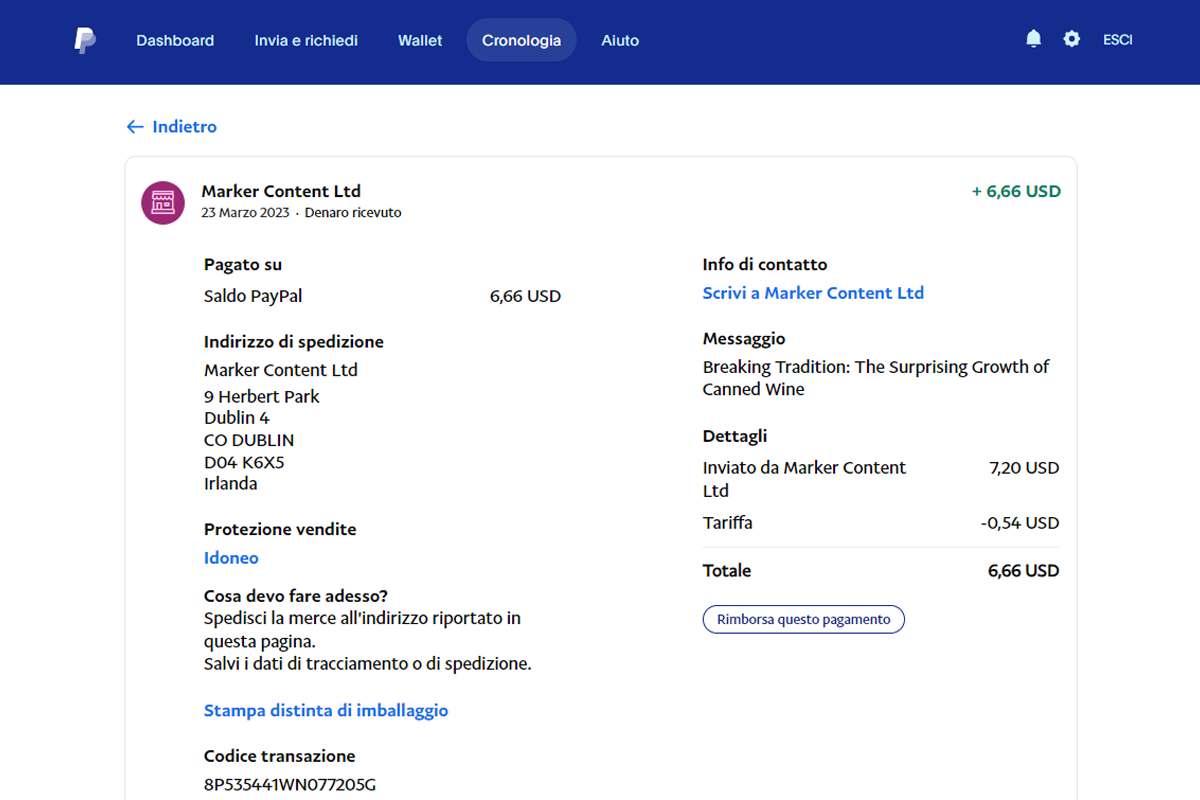Click the Breaking Tradition message text
Screen dimensions: 1200x800
876,378
